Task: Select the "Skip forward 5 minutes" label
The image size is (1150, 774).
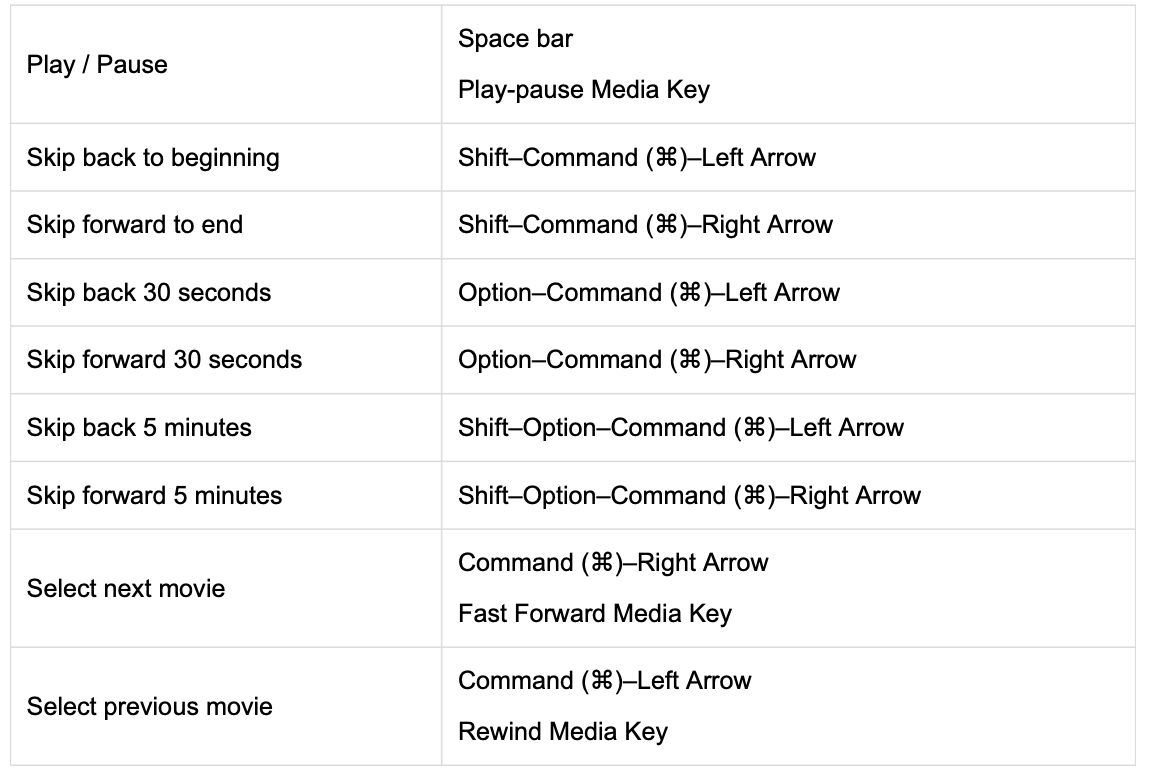Action: tap(154, 496)
